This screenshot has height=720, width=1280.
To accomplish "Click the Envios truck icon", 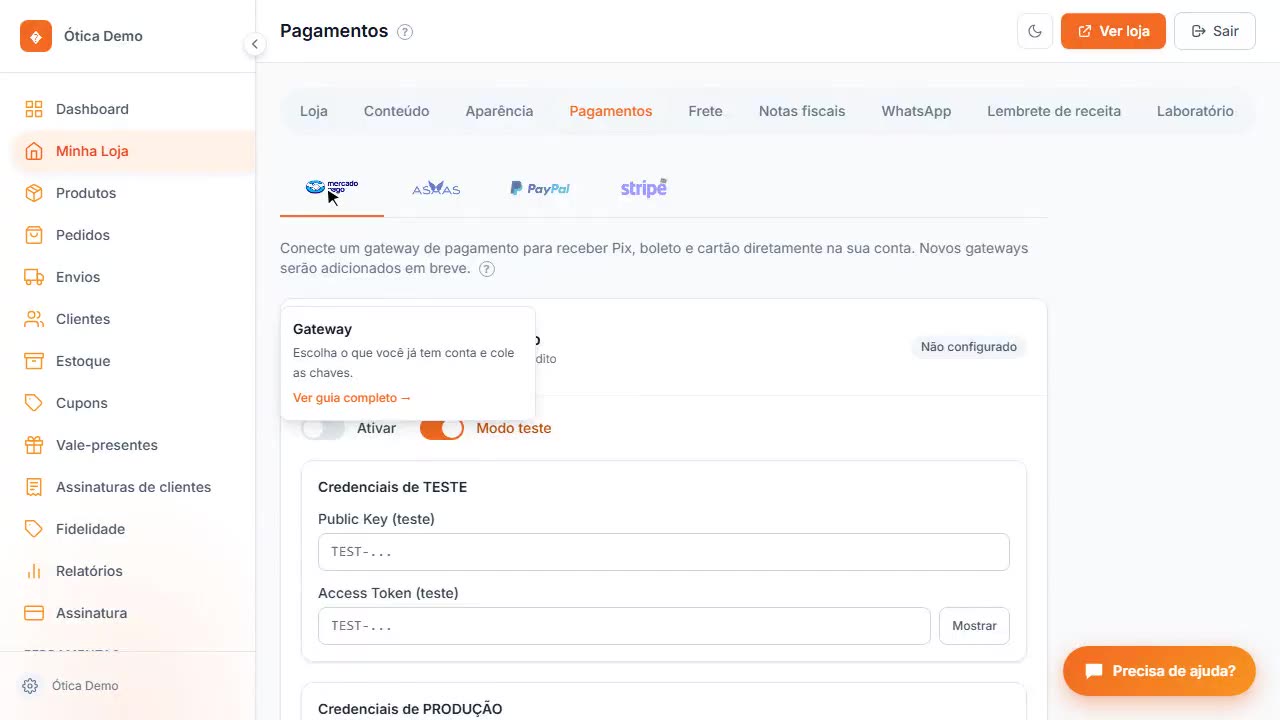I will pos(34,277).
